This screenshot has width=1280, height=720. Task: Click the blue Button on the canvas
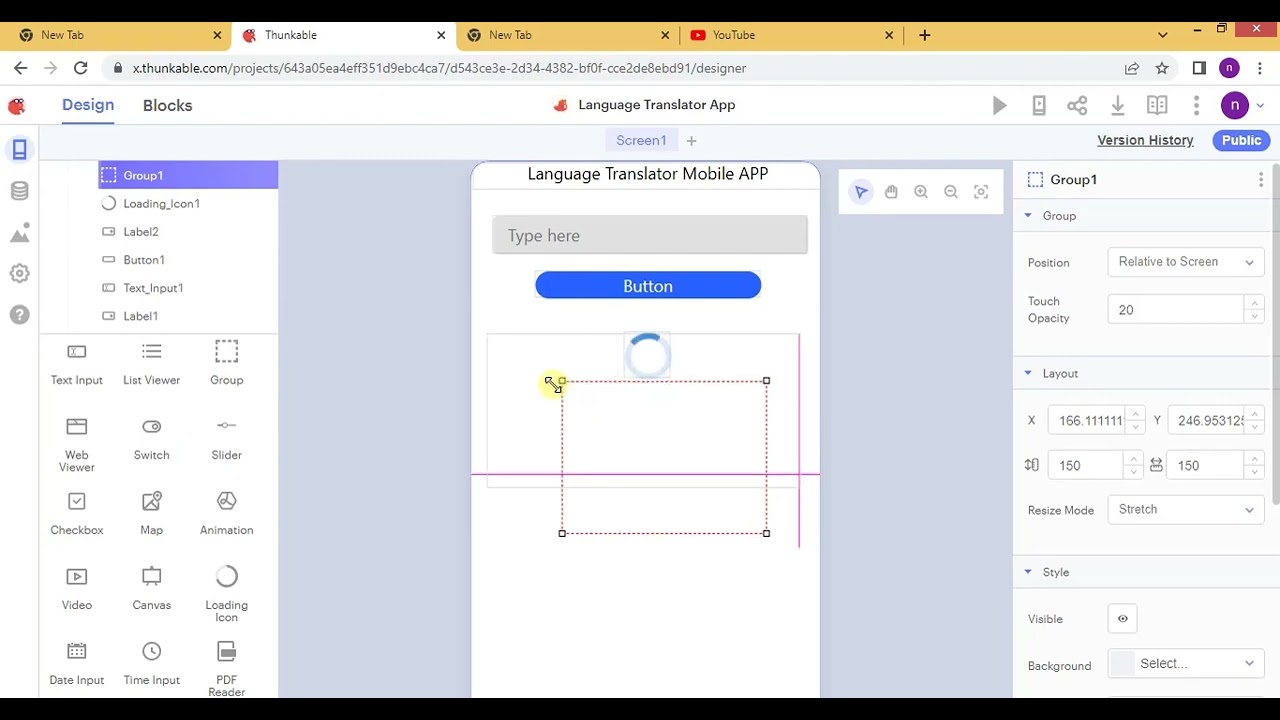pos(648,286)
